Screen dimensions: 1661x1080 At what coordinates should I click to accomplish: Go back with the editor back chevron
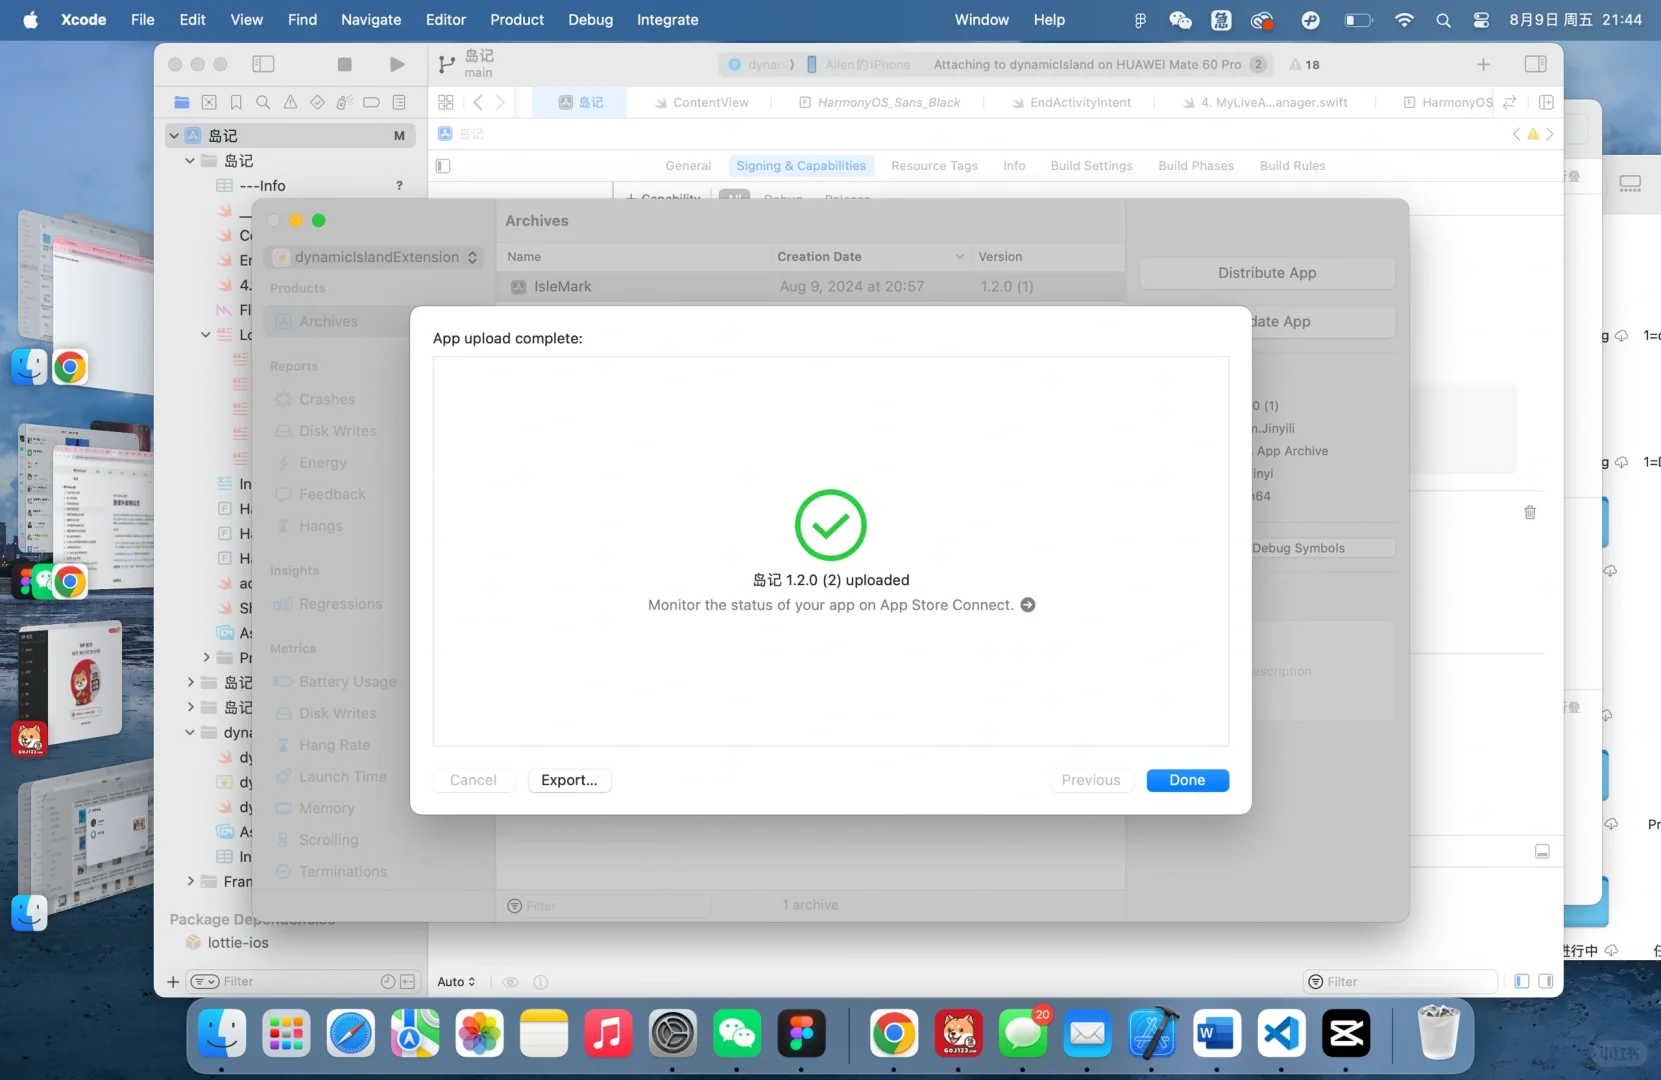(478, 102)
